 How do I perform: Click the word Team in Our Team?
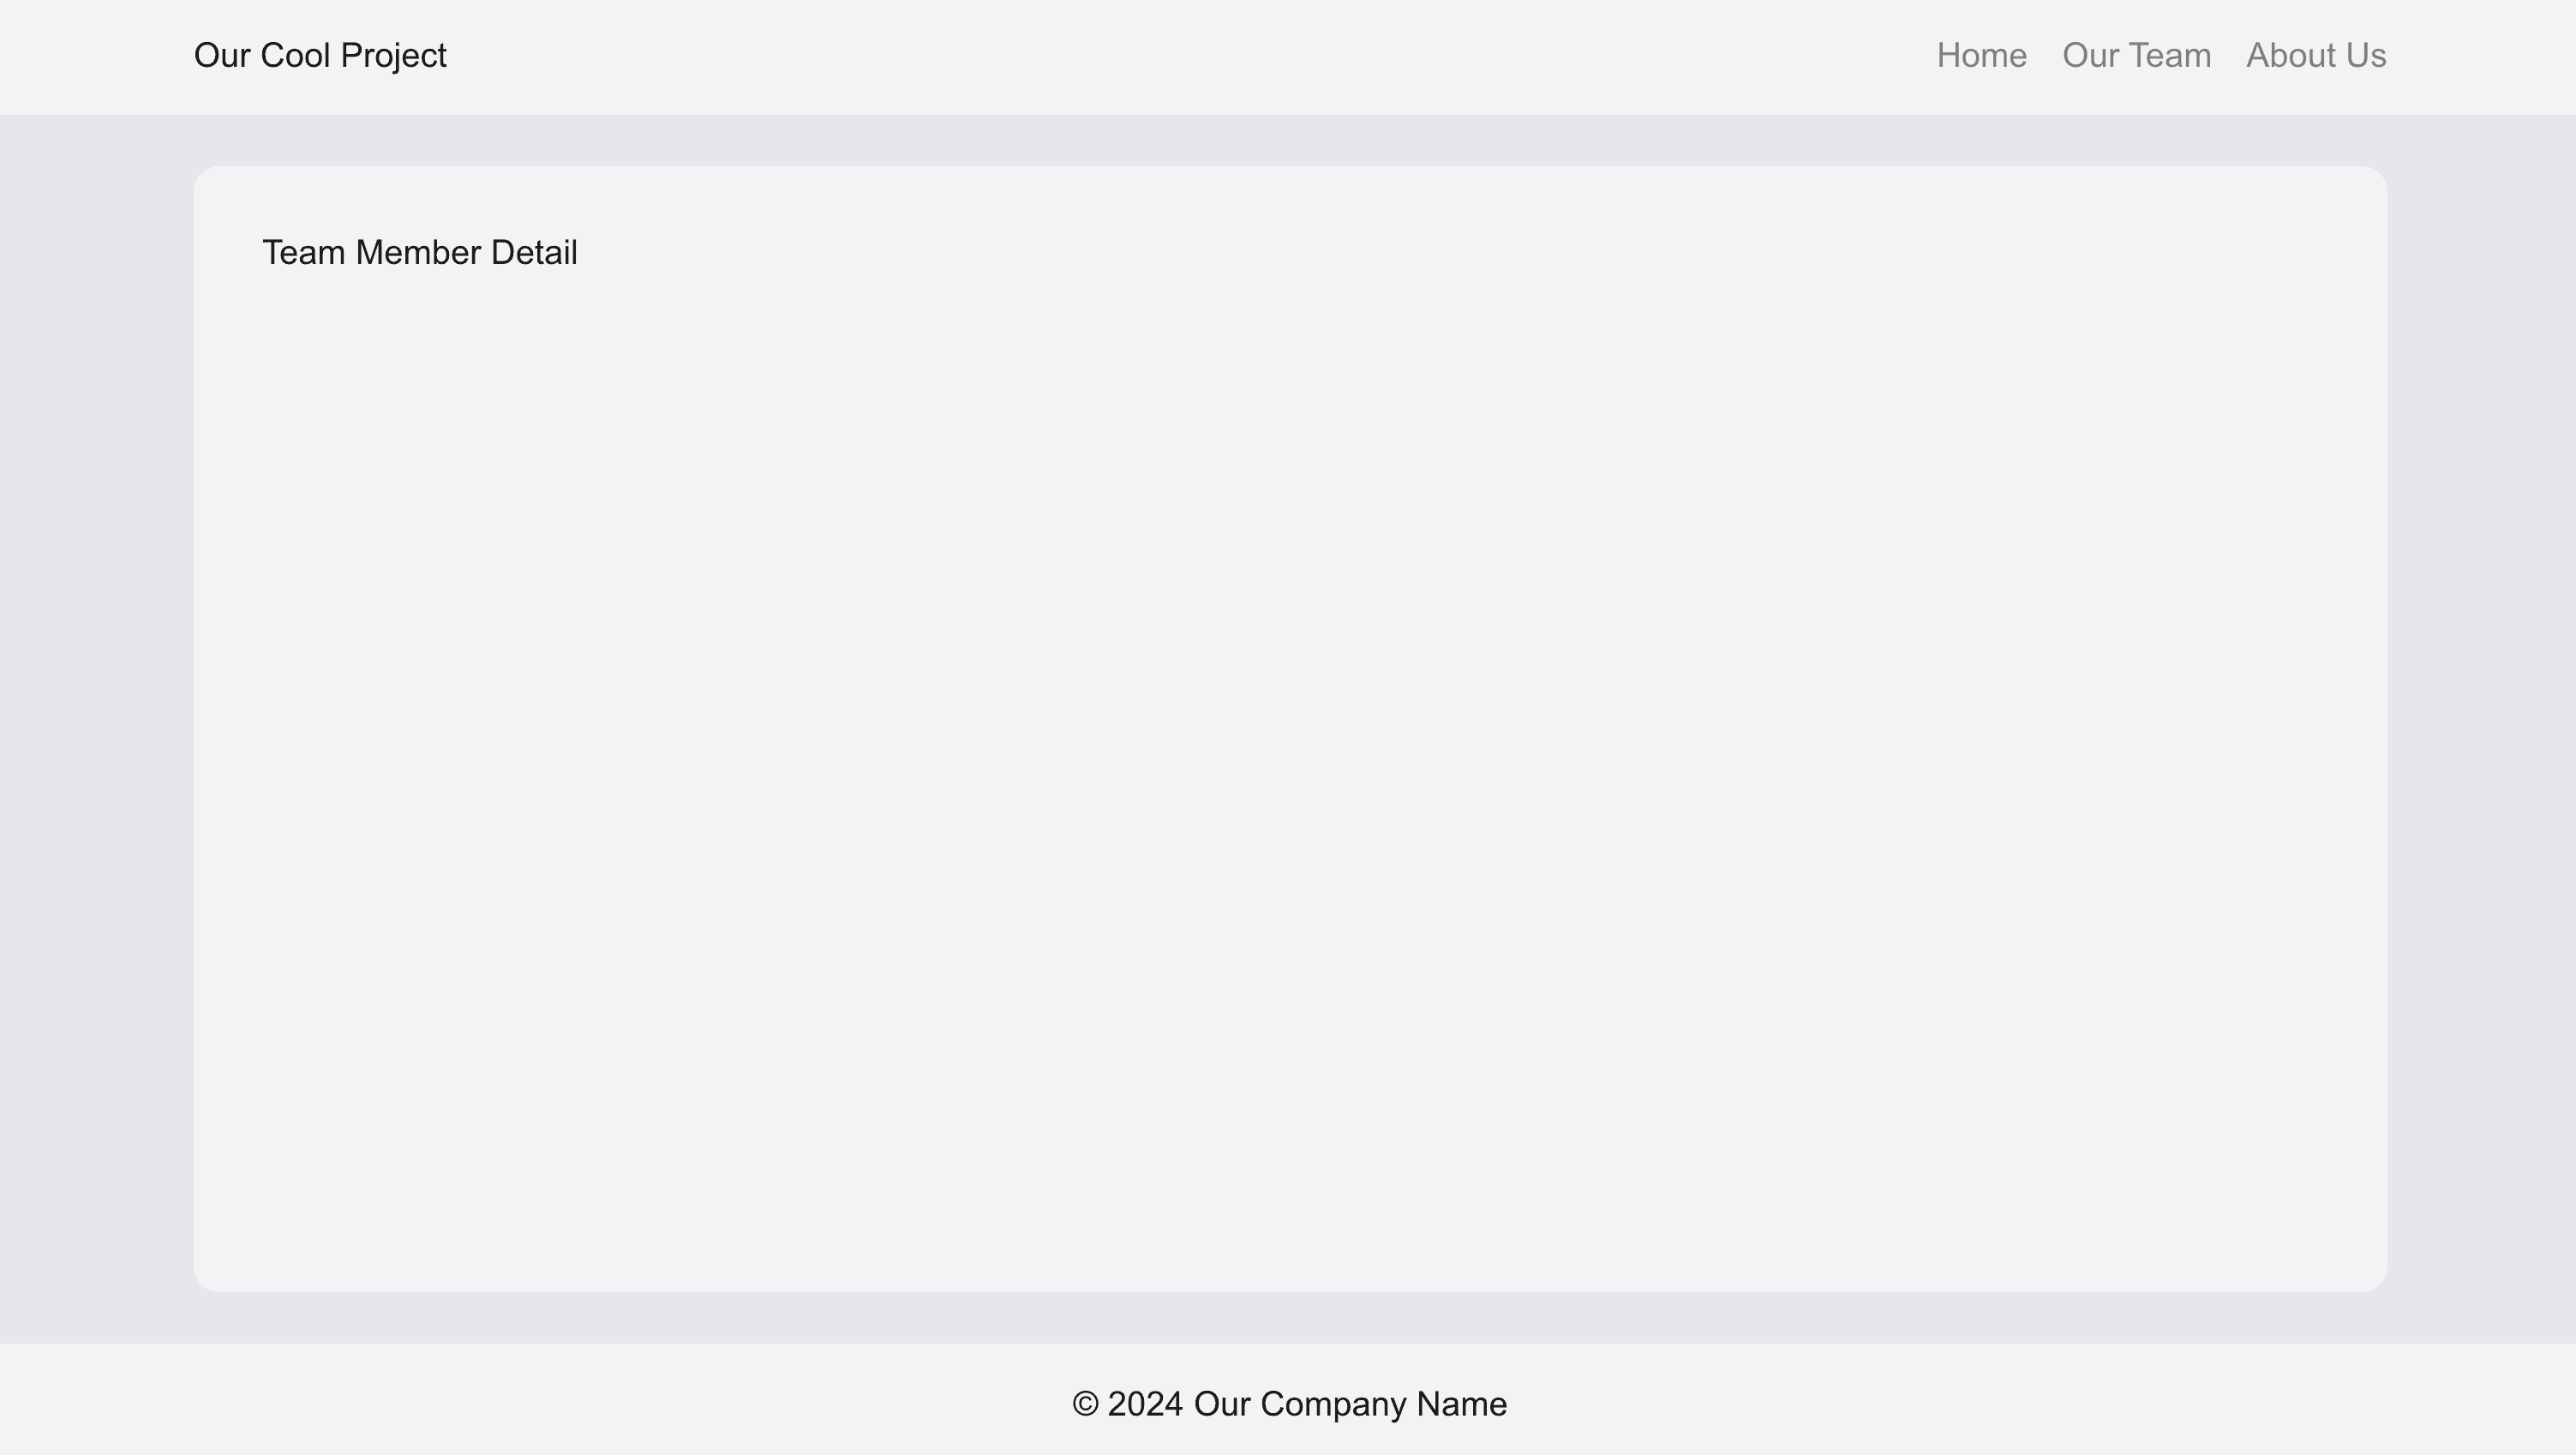coord(2172,56)
